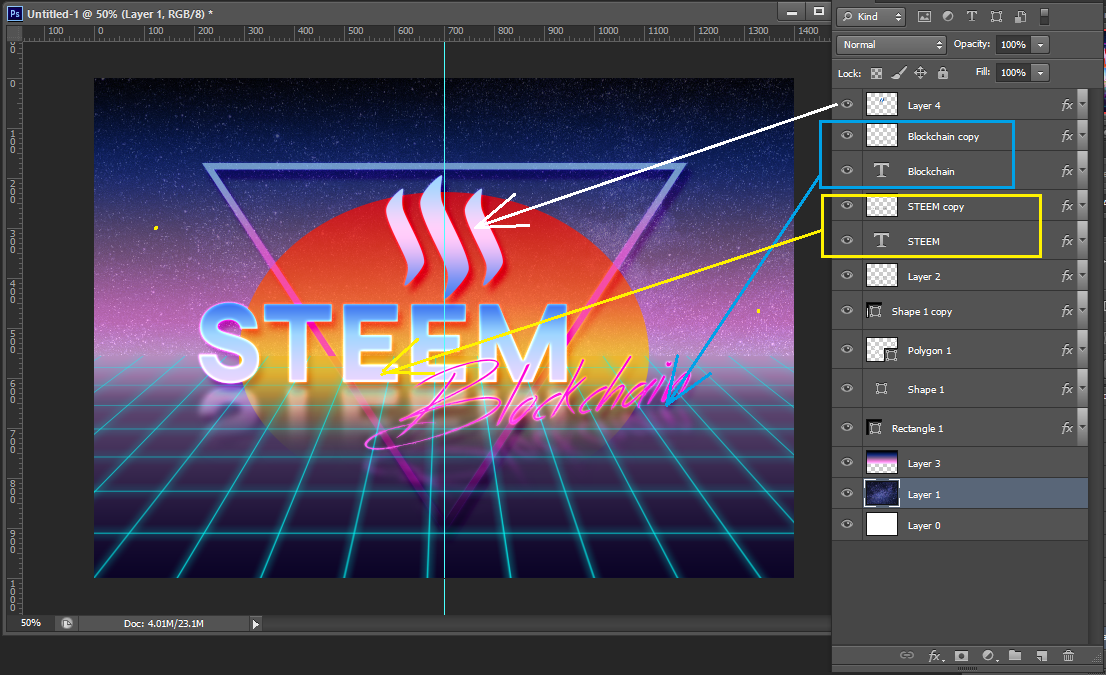The width and height of the screenshot is (1106, 675).
Task: Open the Kind filter type dropdown
Action: (871, 17)
